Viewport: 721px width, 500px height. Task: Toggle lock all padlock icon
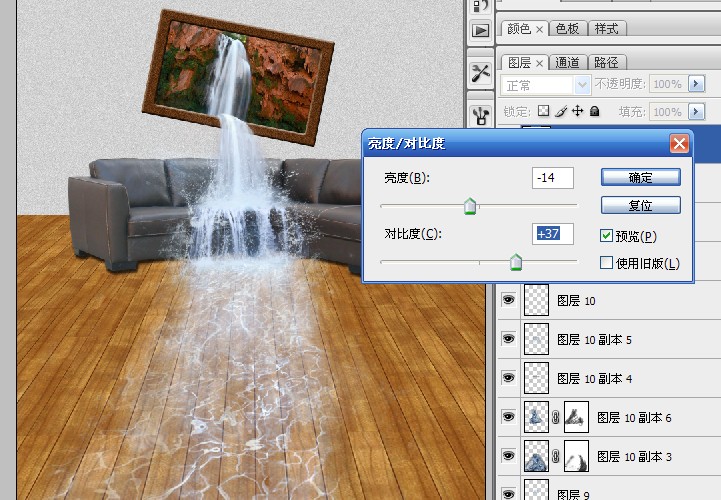click(x=594, y=111)
